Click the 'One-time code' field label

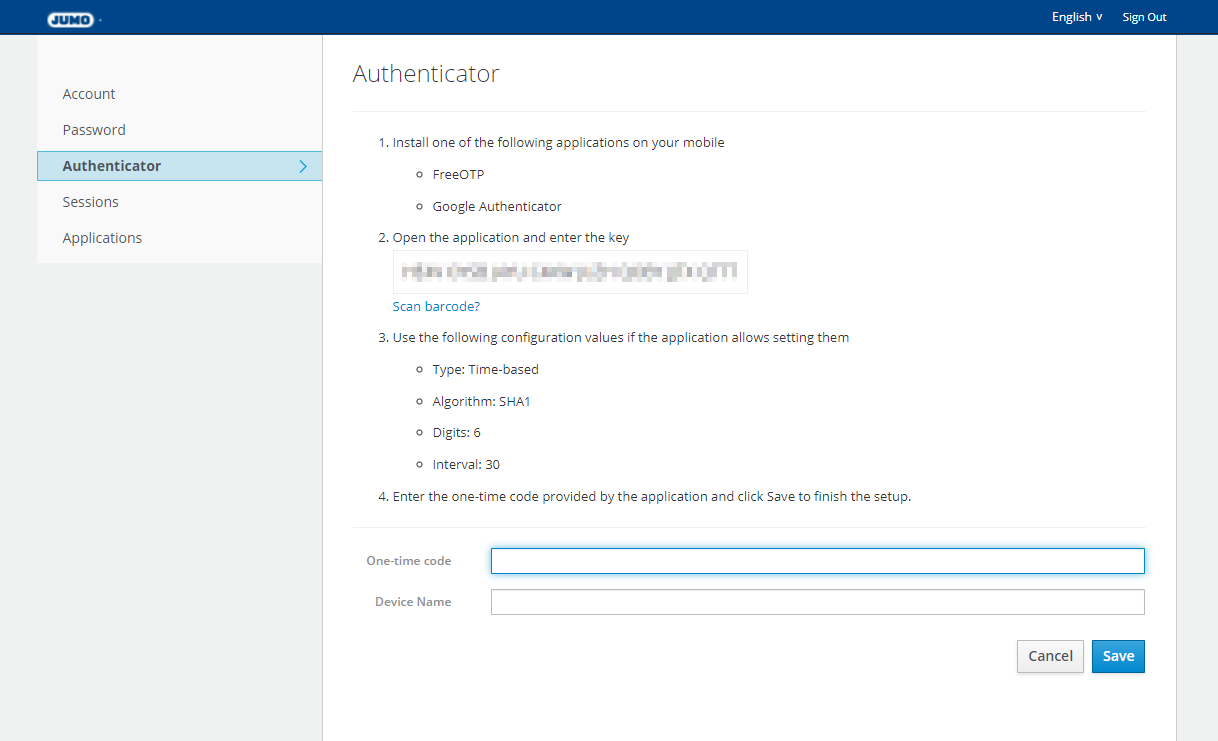tap(408, 561)
